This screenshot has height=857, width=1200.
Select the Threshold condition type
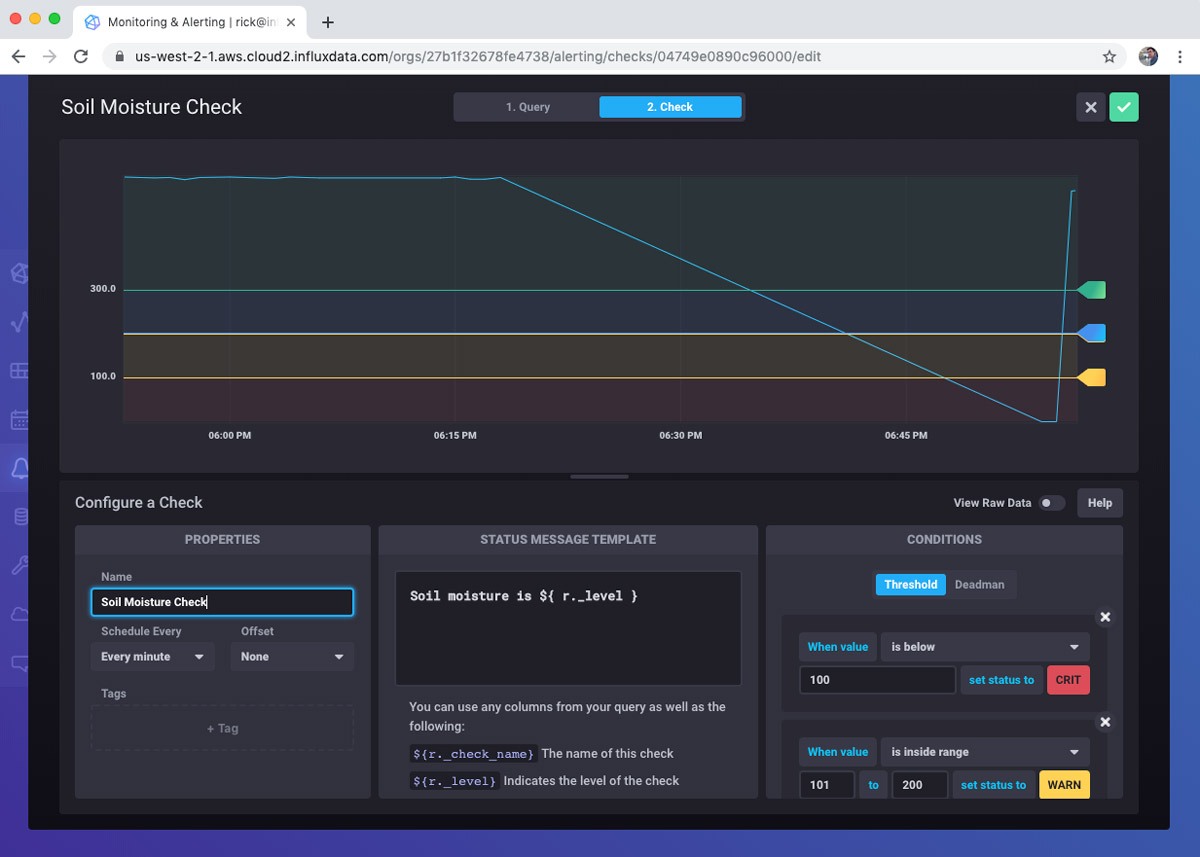pyautogui.click(x=910, y=584)
